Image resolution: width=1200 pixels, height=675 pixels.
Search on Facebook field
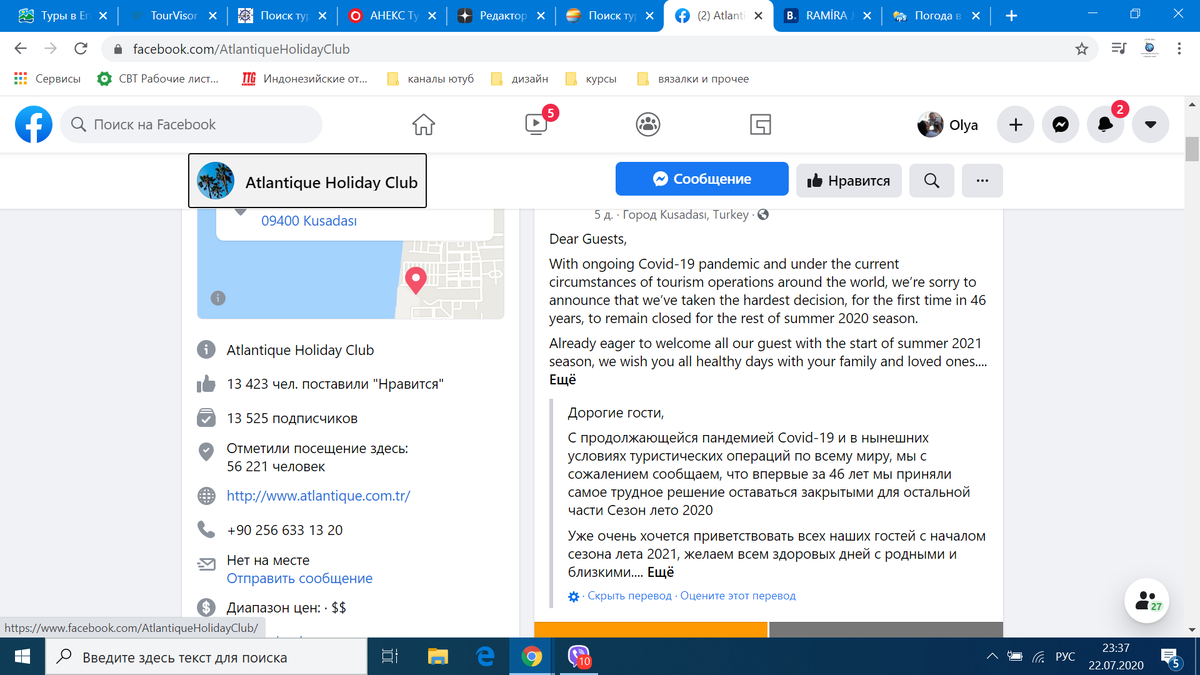[191, 124]
